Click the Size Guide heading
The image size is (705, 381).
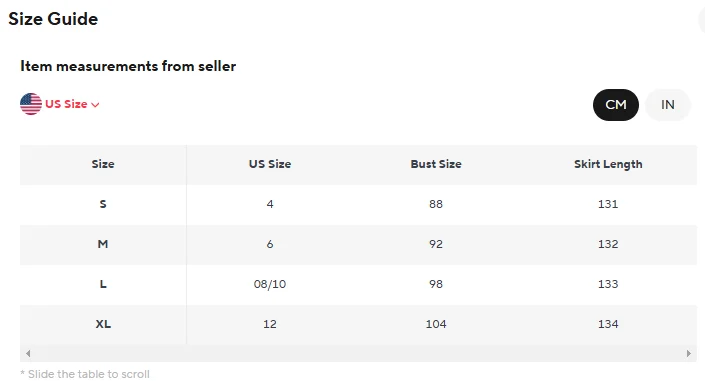[53, 19]
